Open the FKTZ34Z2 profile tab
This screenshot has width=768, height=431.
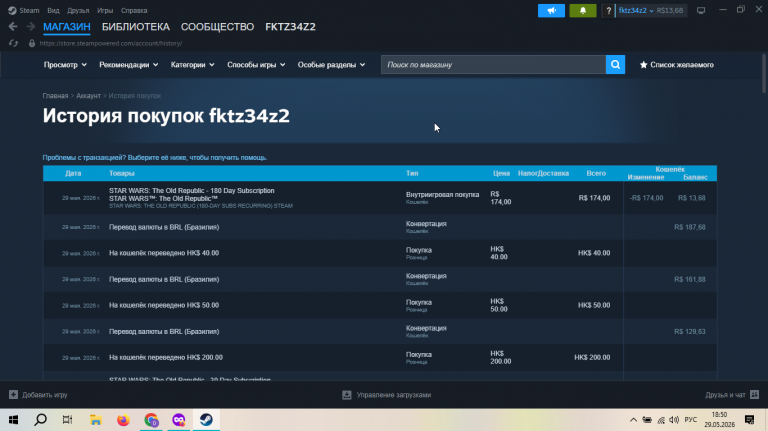(290, 27)
